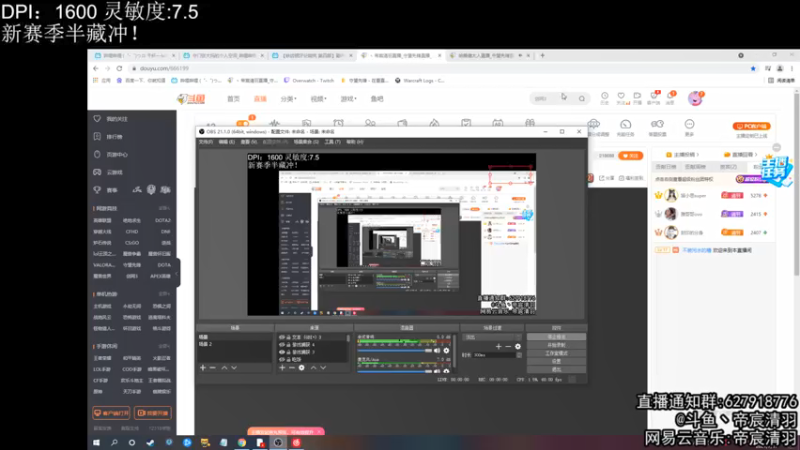Viewport: 800px width, 450px height.
Task: Go back in Chrome browser
Action: (96, 68)
